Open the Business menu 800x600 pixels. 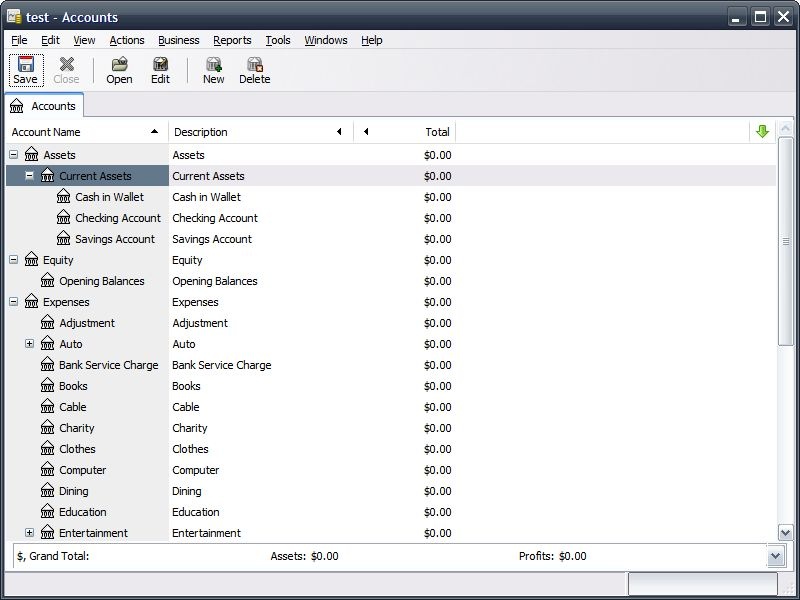178,40
